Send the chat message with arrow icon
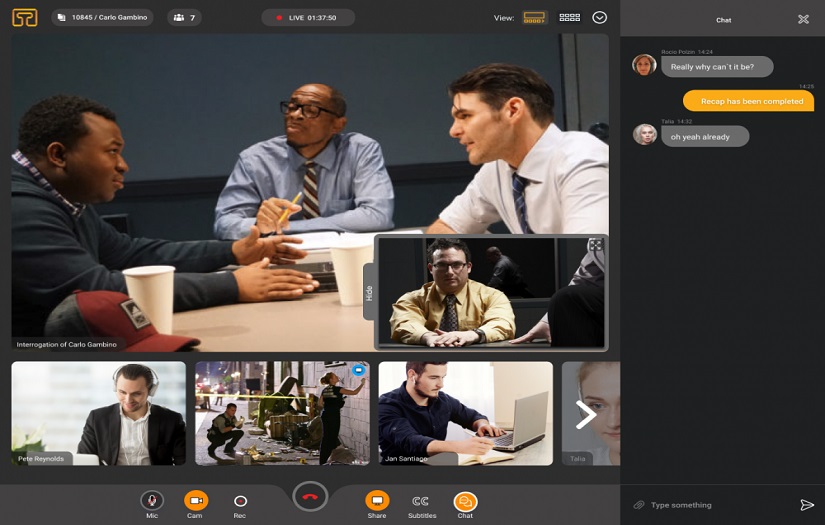 807,505
